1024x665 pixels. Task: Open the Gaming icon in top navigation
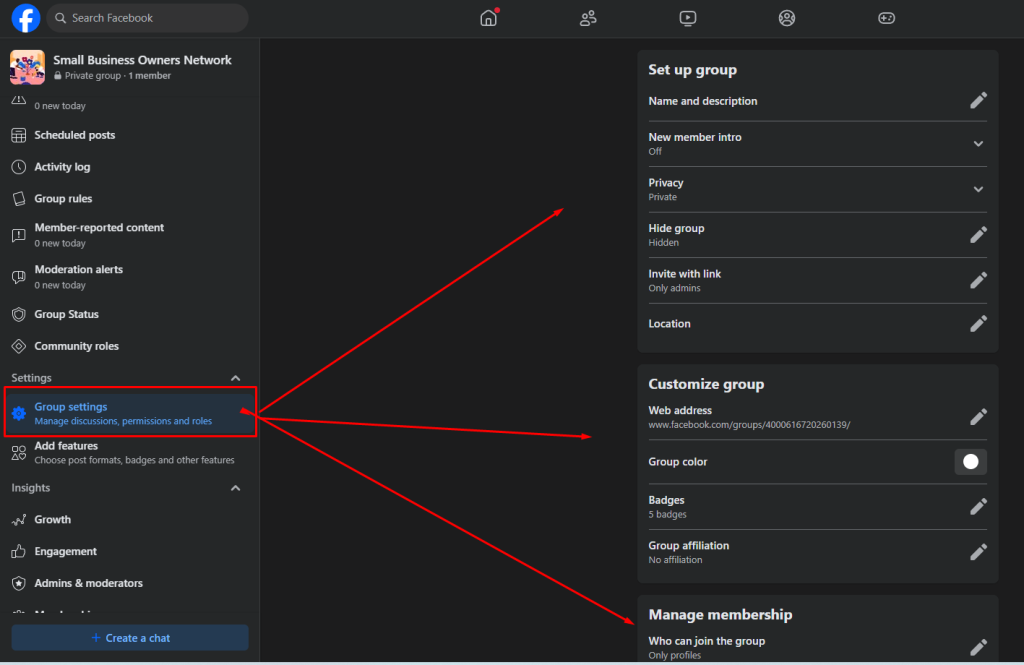coord(886,17)
